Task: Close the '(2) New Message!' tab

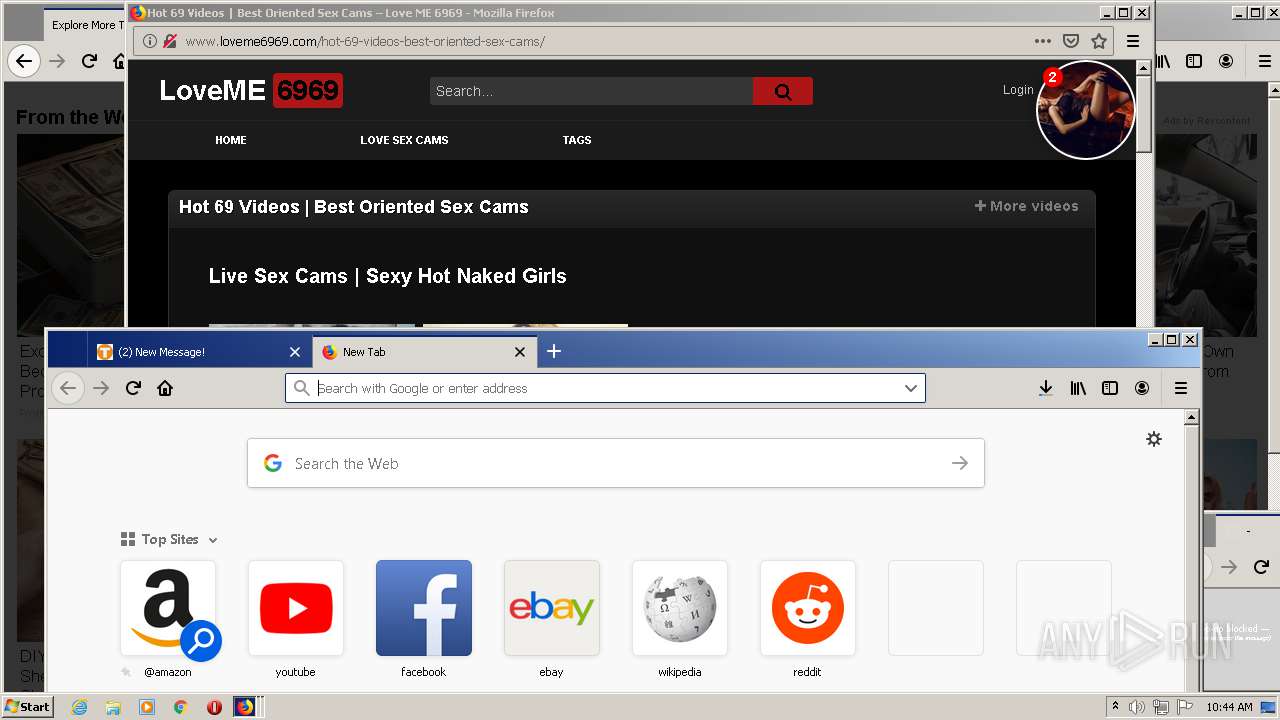Action: (295, 352)
